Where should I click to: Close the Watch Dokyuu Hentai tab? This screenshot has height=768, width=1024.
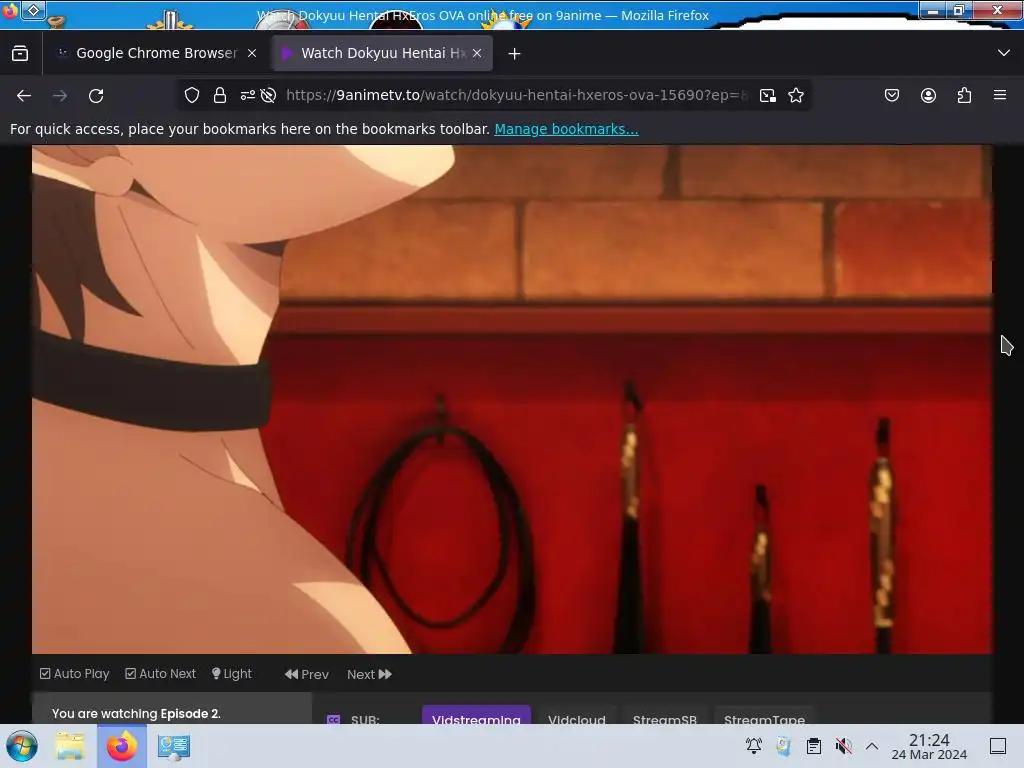(x=477, y=54)
